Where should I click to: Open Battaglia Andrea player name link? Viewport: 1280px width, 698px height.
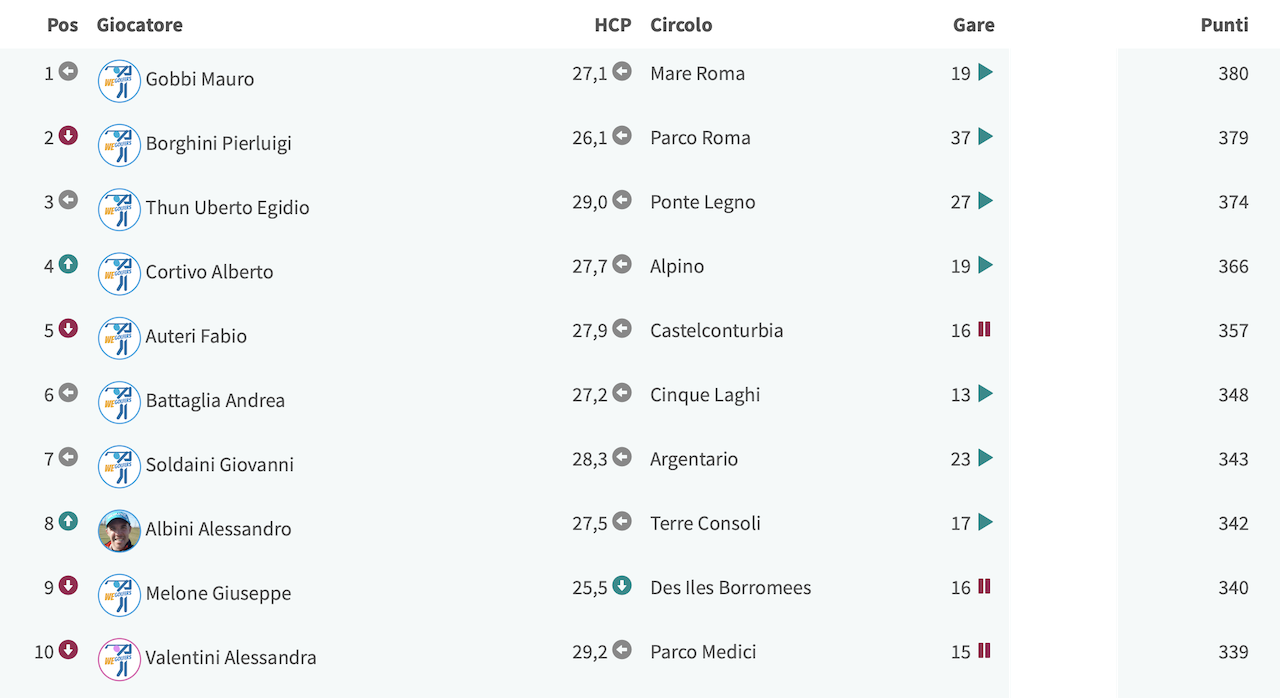click(215, 401)
